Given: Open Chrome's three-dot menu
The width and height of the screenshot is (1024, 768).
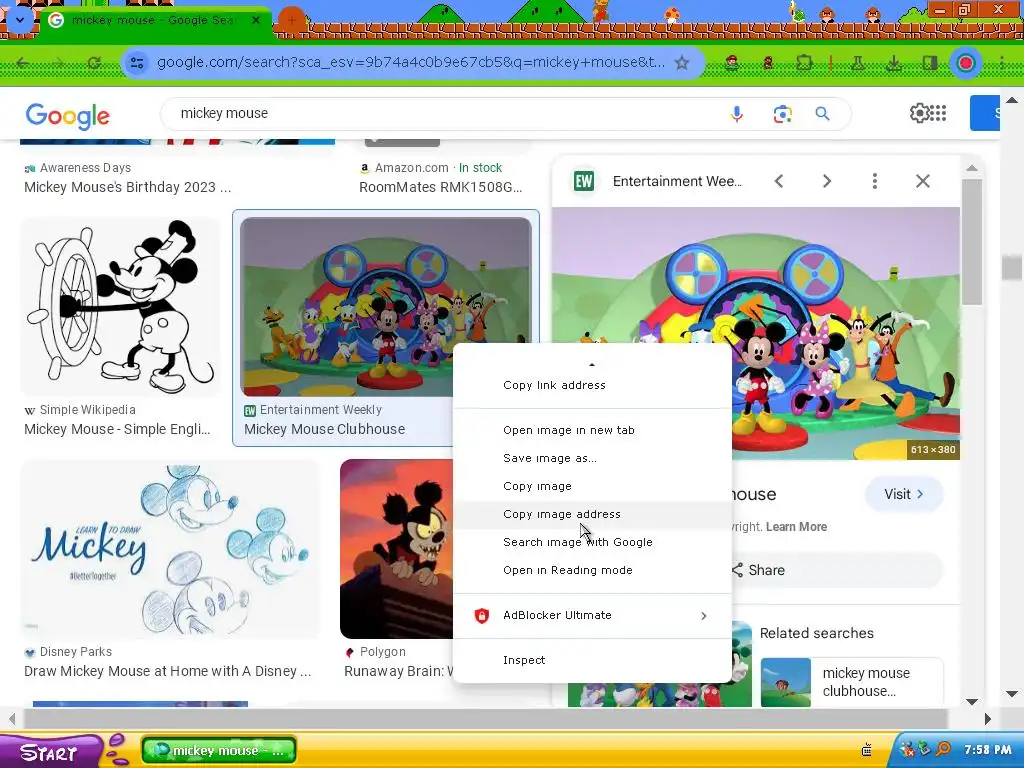Looking at the screenshot, I should coord(1002,63).
